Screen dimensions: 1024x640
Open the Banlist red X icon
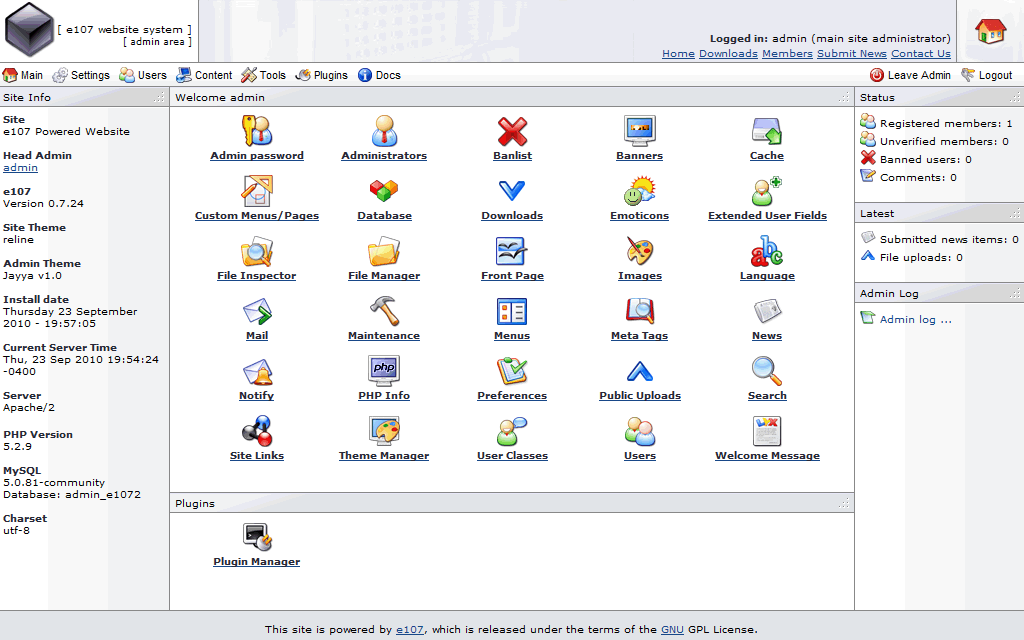tap(512, 131)
